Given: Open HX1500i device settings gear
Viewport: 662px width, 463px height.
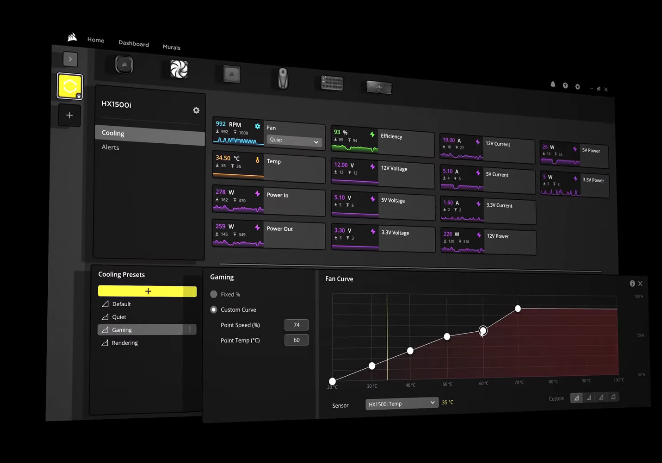Looking at the screenshot, I should click(x=196, y=110).
